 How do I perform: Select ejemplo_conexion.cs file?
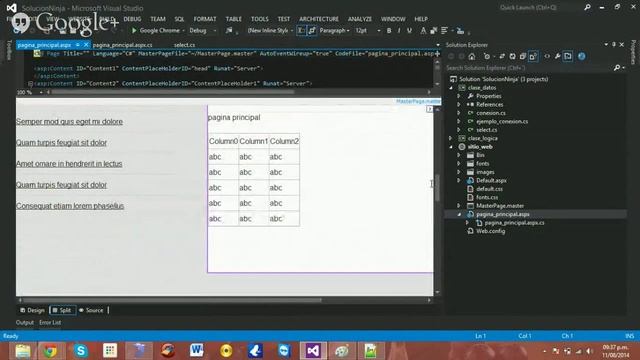tap(502, 122)
